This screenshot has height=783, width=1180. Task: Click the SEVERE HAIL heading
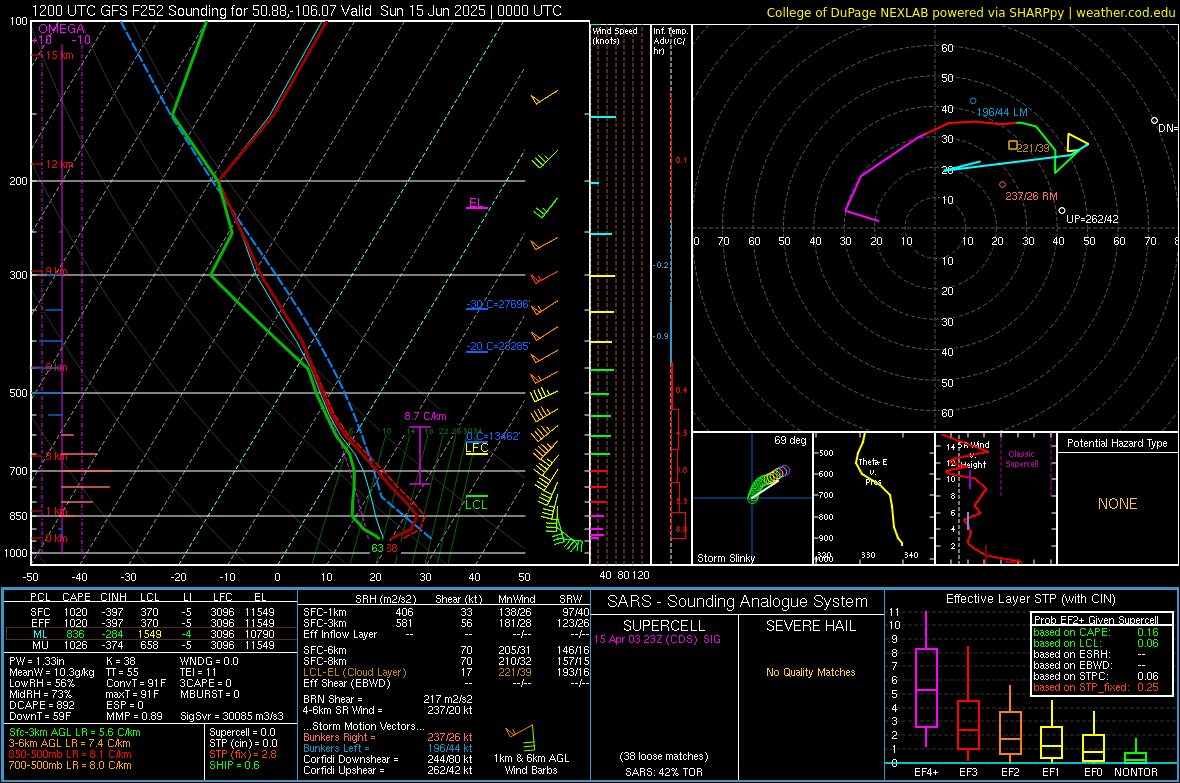tap(810, 626)
